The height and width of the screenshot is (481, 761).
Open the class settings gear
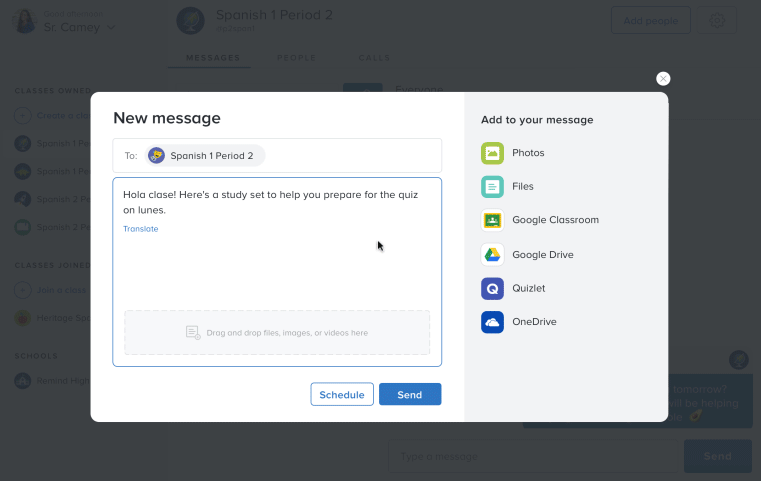[x=717, y=20]
